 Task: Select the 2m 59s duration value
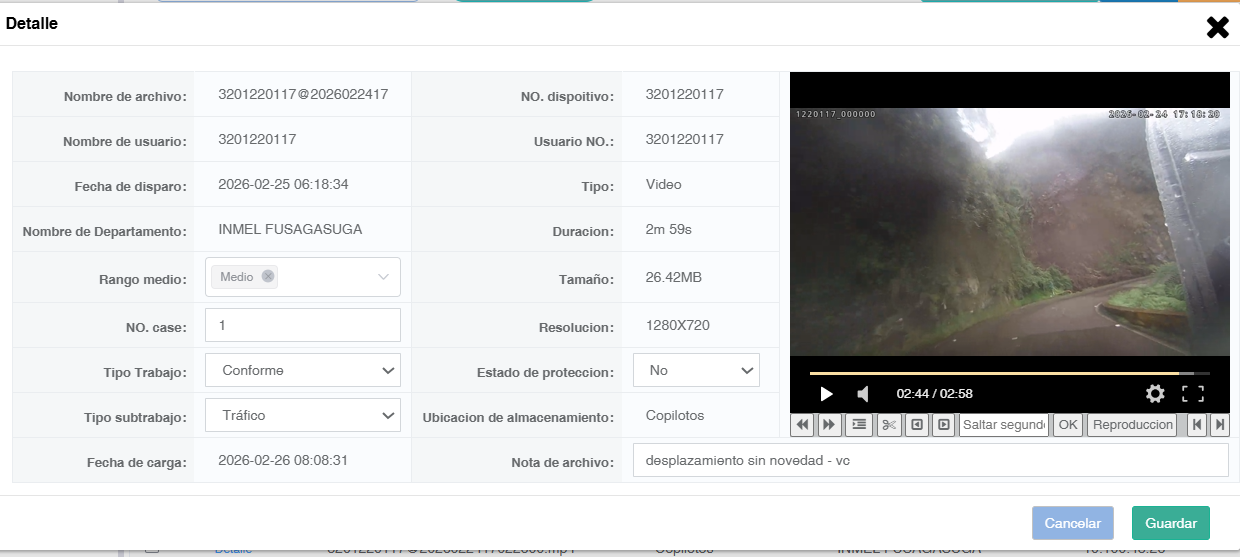pos(669,230)
